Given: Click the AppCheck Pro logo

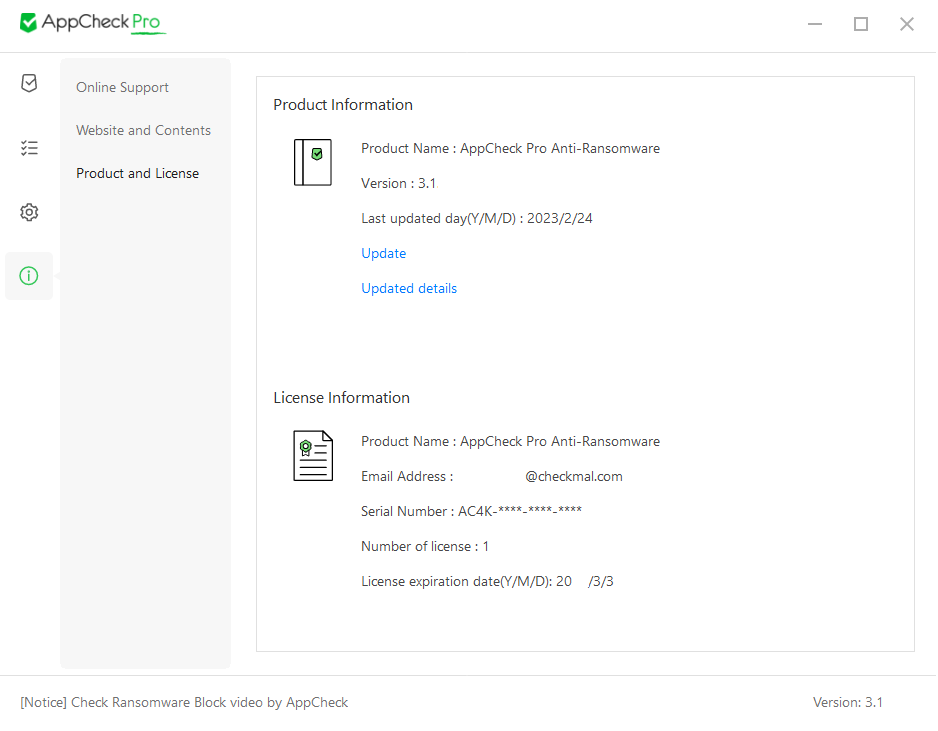Looking at the screenshot, I should pos(92,23).
